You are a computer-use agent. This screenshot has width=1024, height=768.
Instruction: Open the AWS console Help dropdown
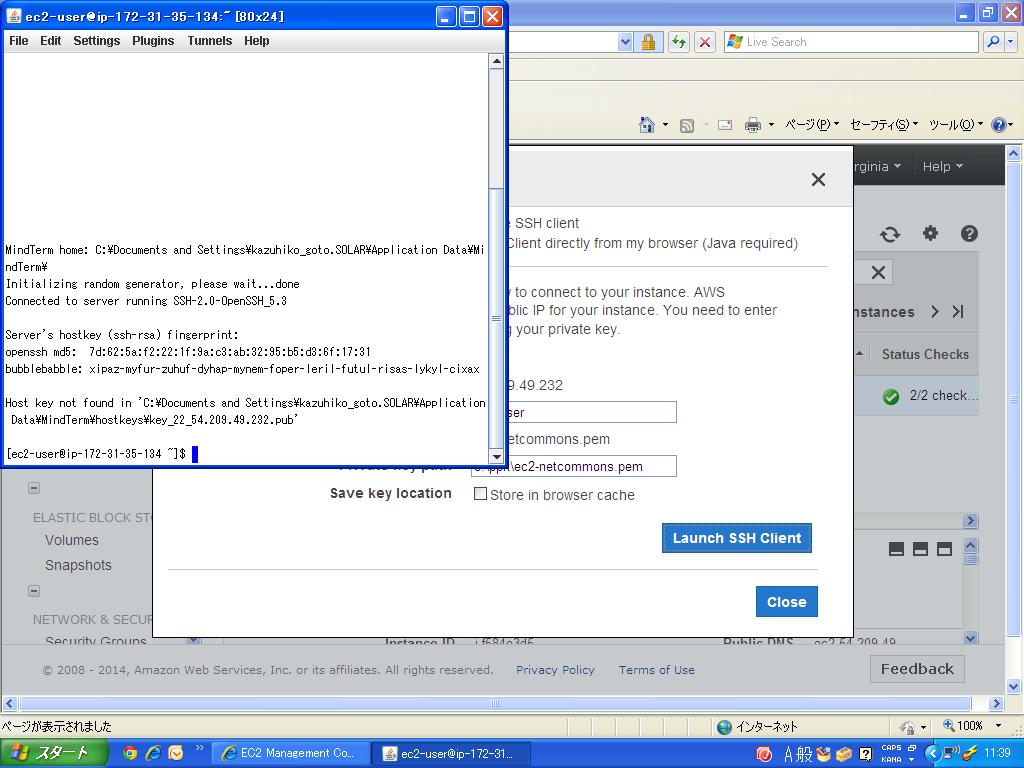[942, 167]
